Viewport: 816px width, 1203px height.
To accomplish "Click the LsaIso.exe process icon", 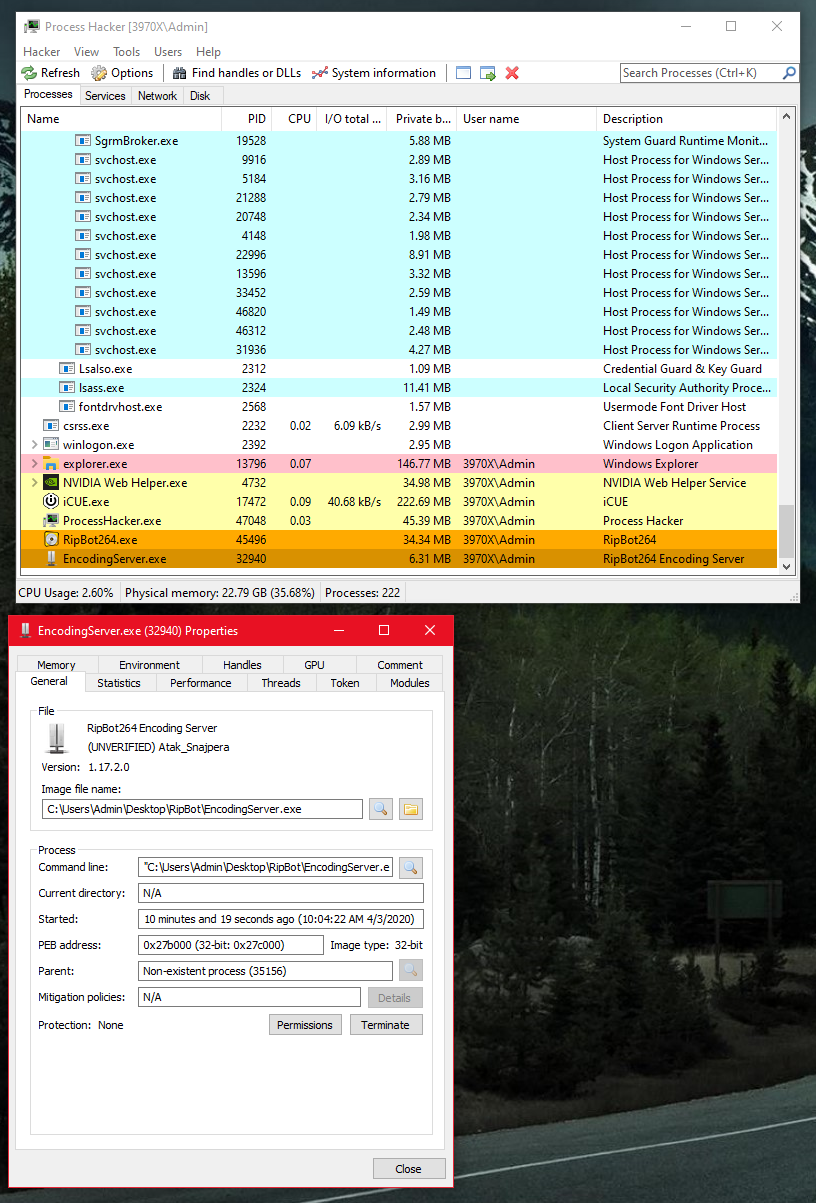I will tap(67, 369).
